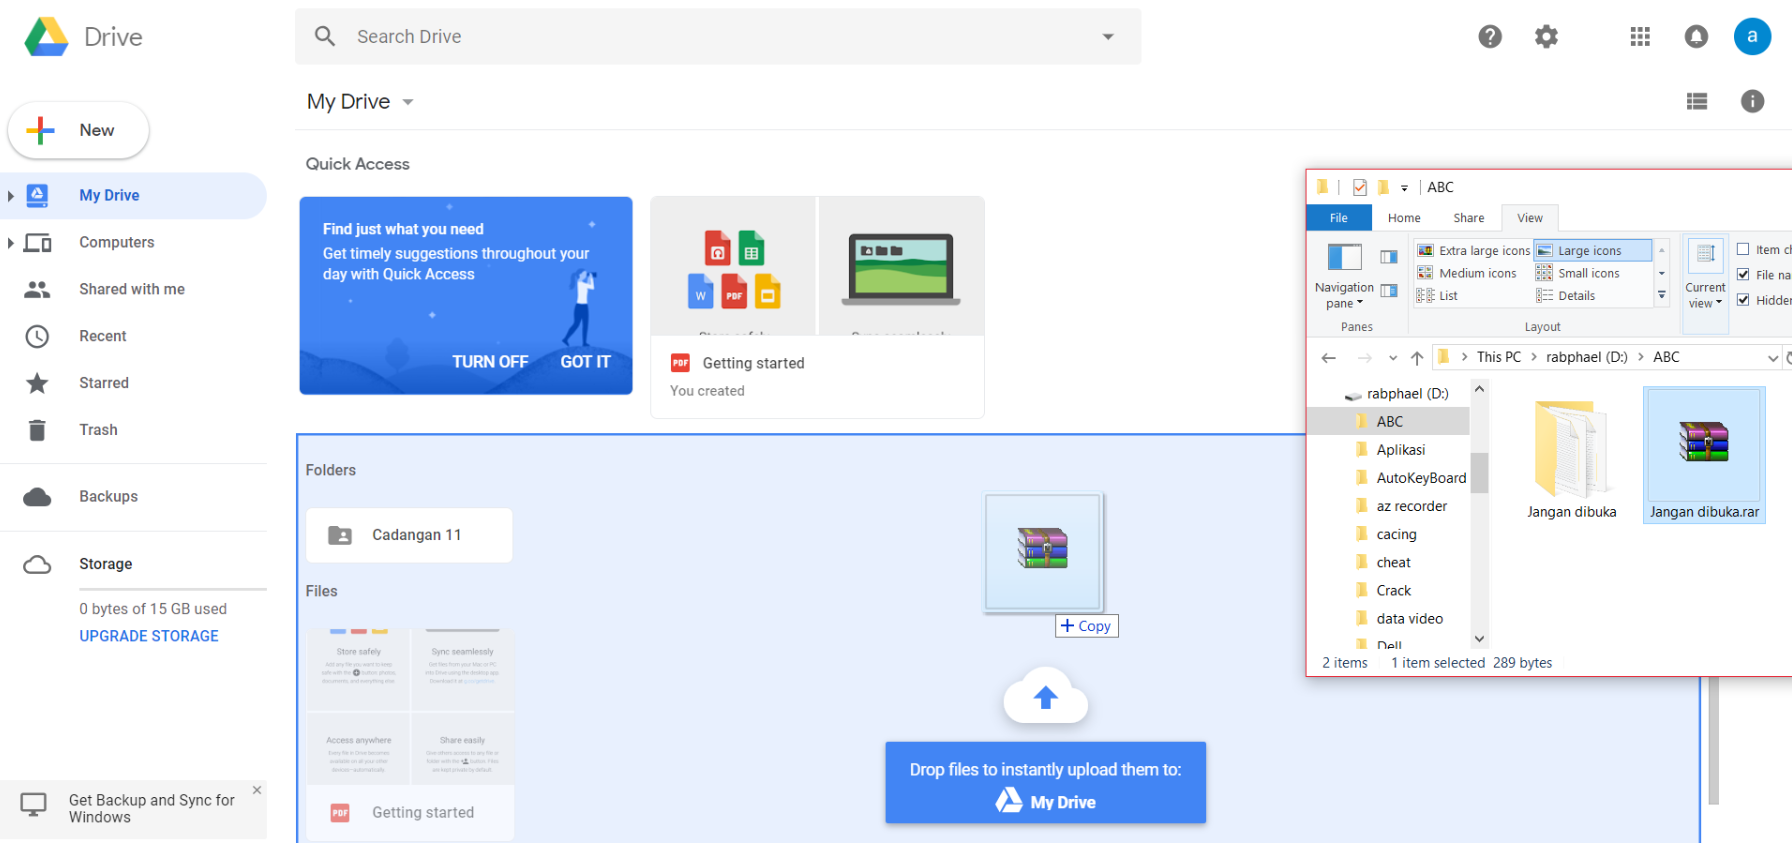Select Aplikasi folder in the tree

pos(1400,450)
